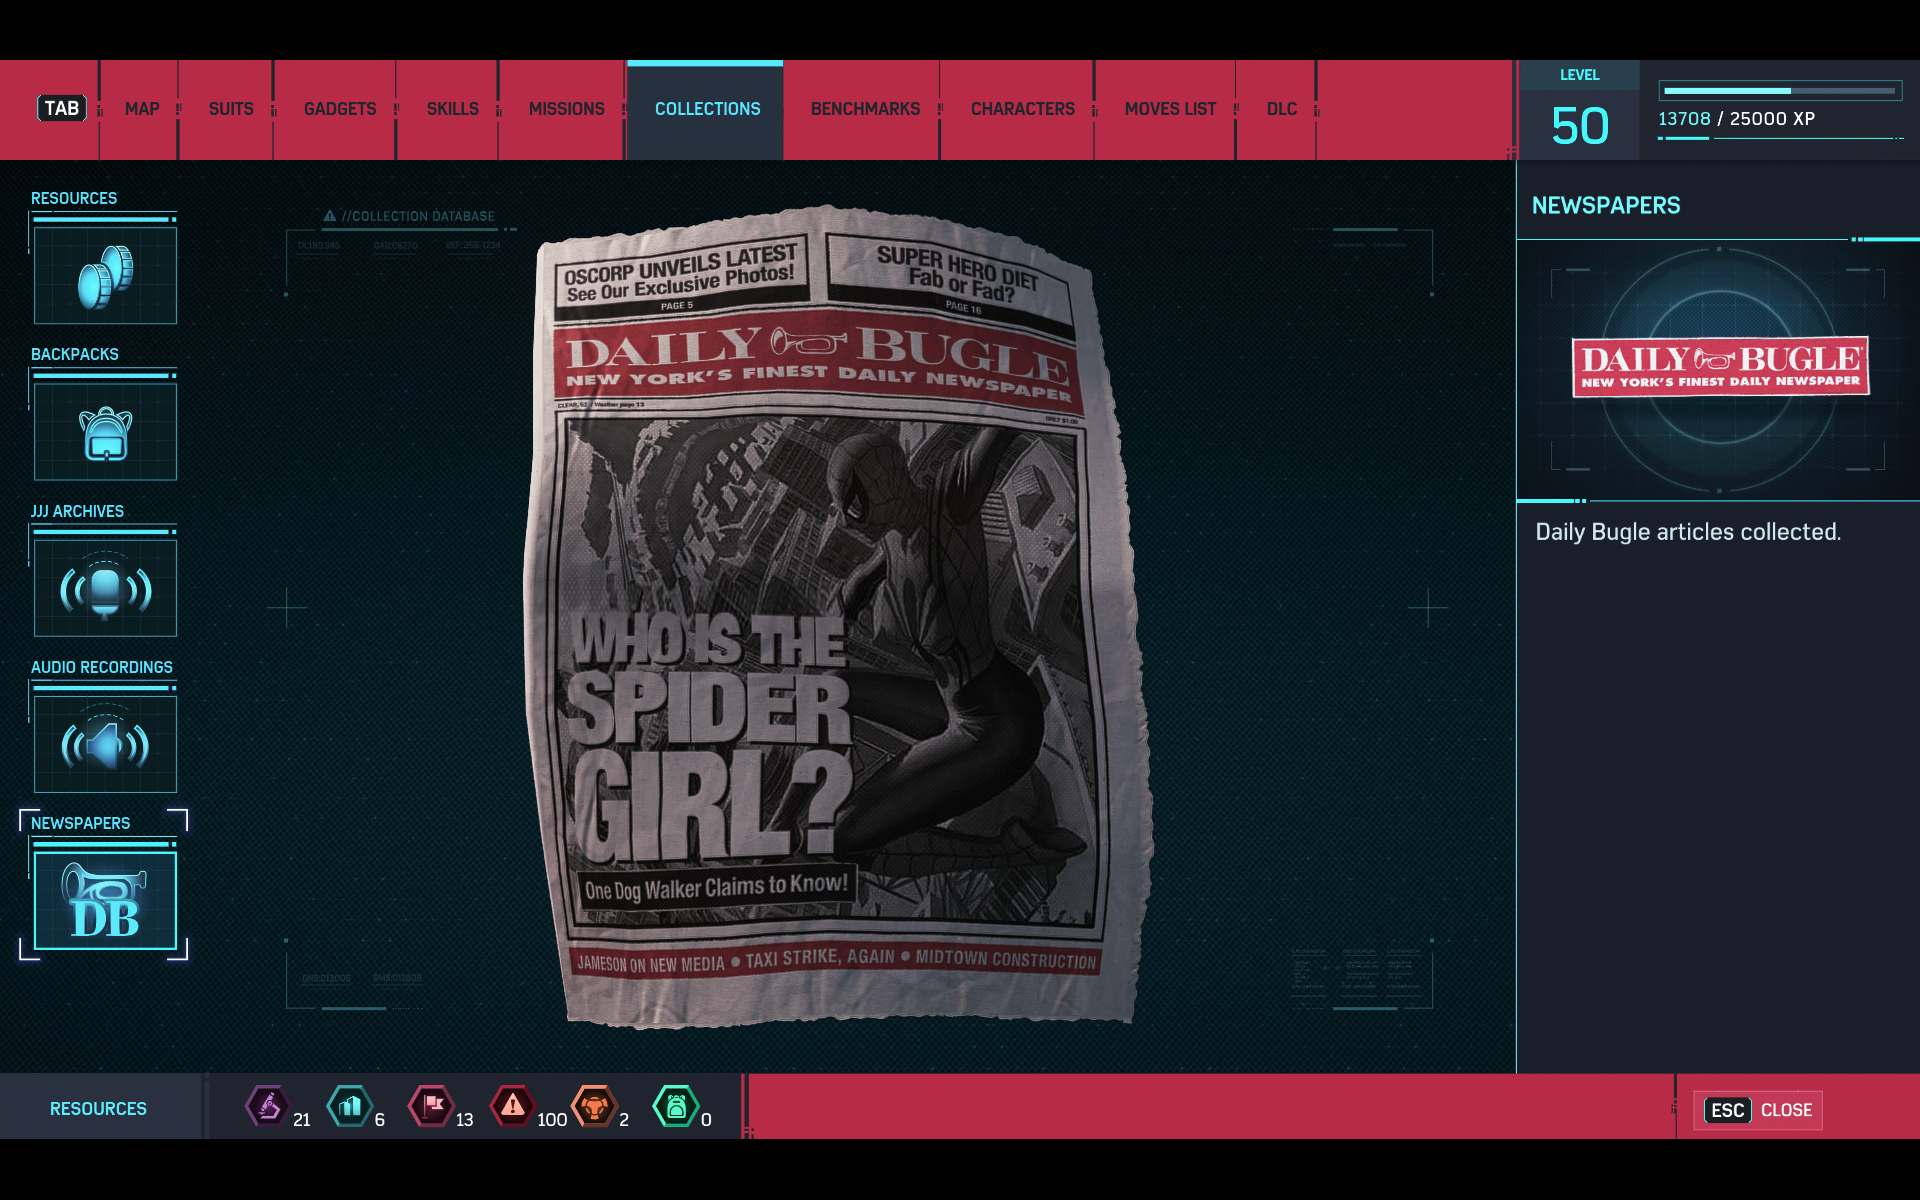This screenshot has height=1200, width=1920.
Task: Open the Benchmarks tab
Action: [865, 109]
